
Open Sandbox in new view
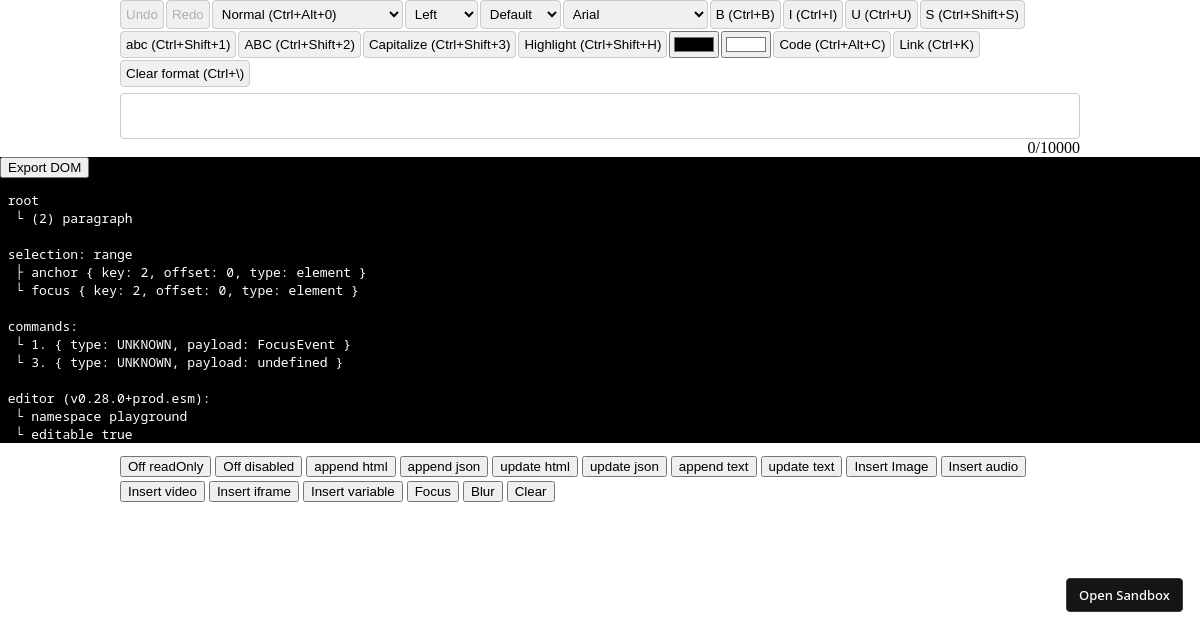click(1124, 594)
